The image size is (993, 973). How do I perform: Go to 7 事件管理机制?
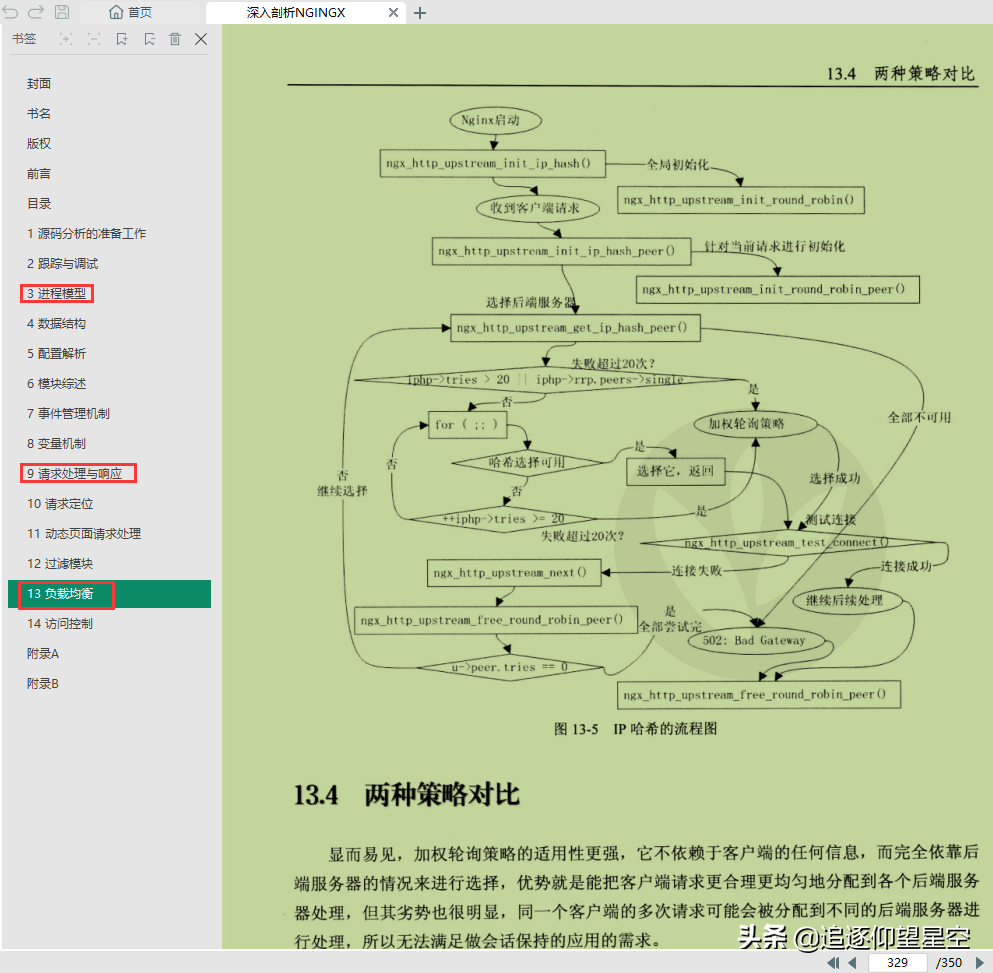tap(68, 414)
